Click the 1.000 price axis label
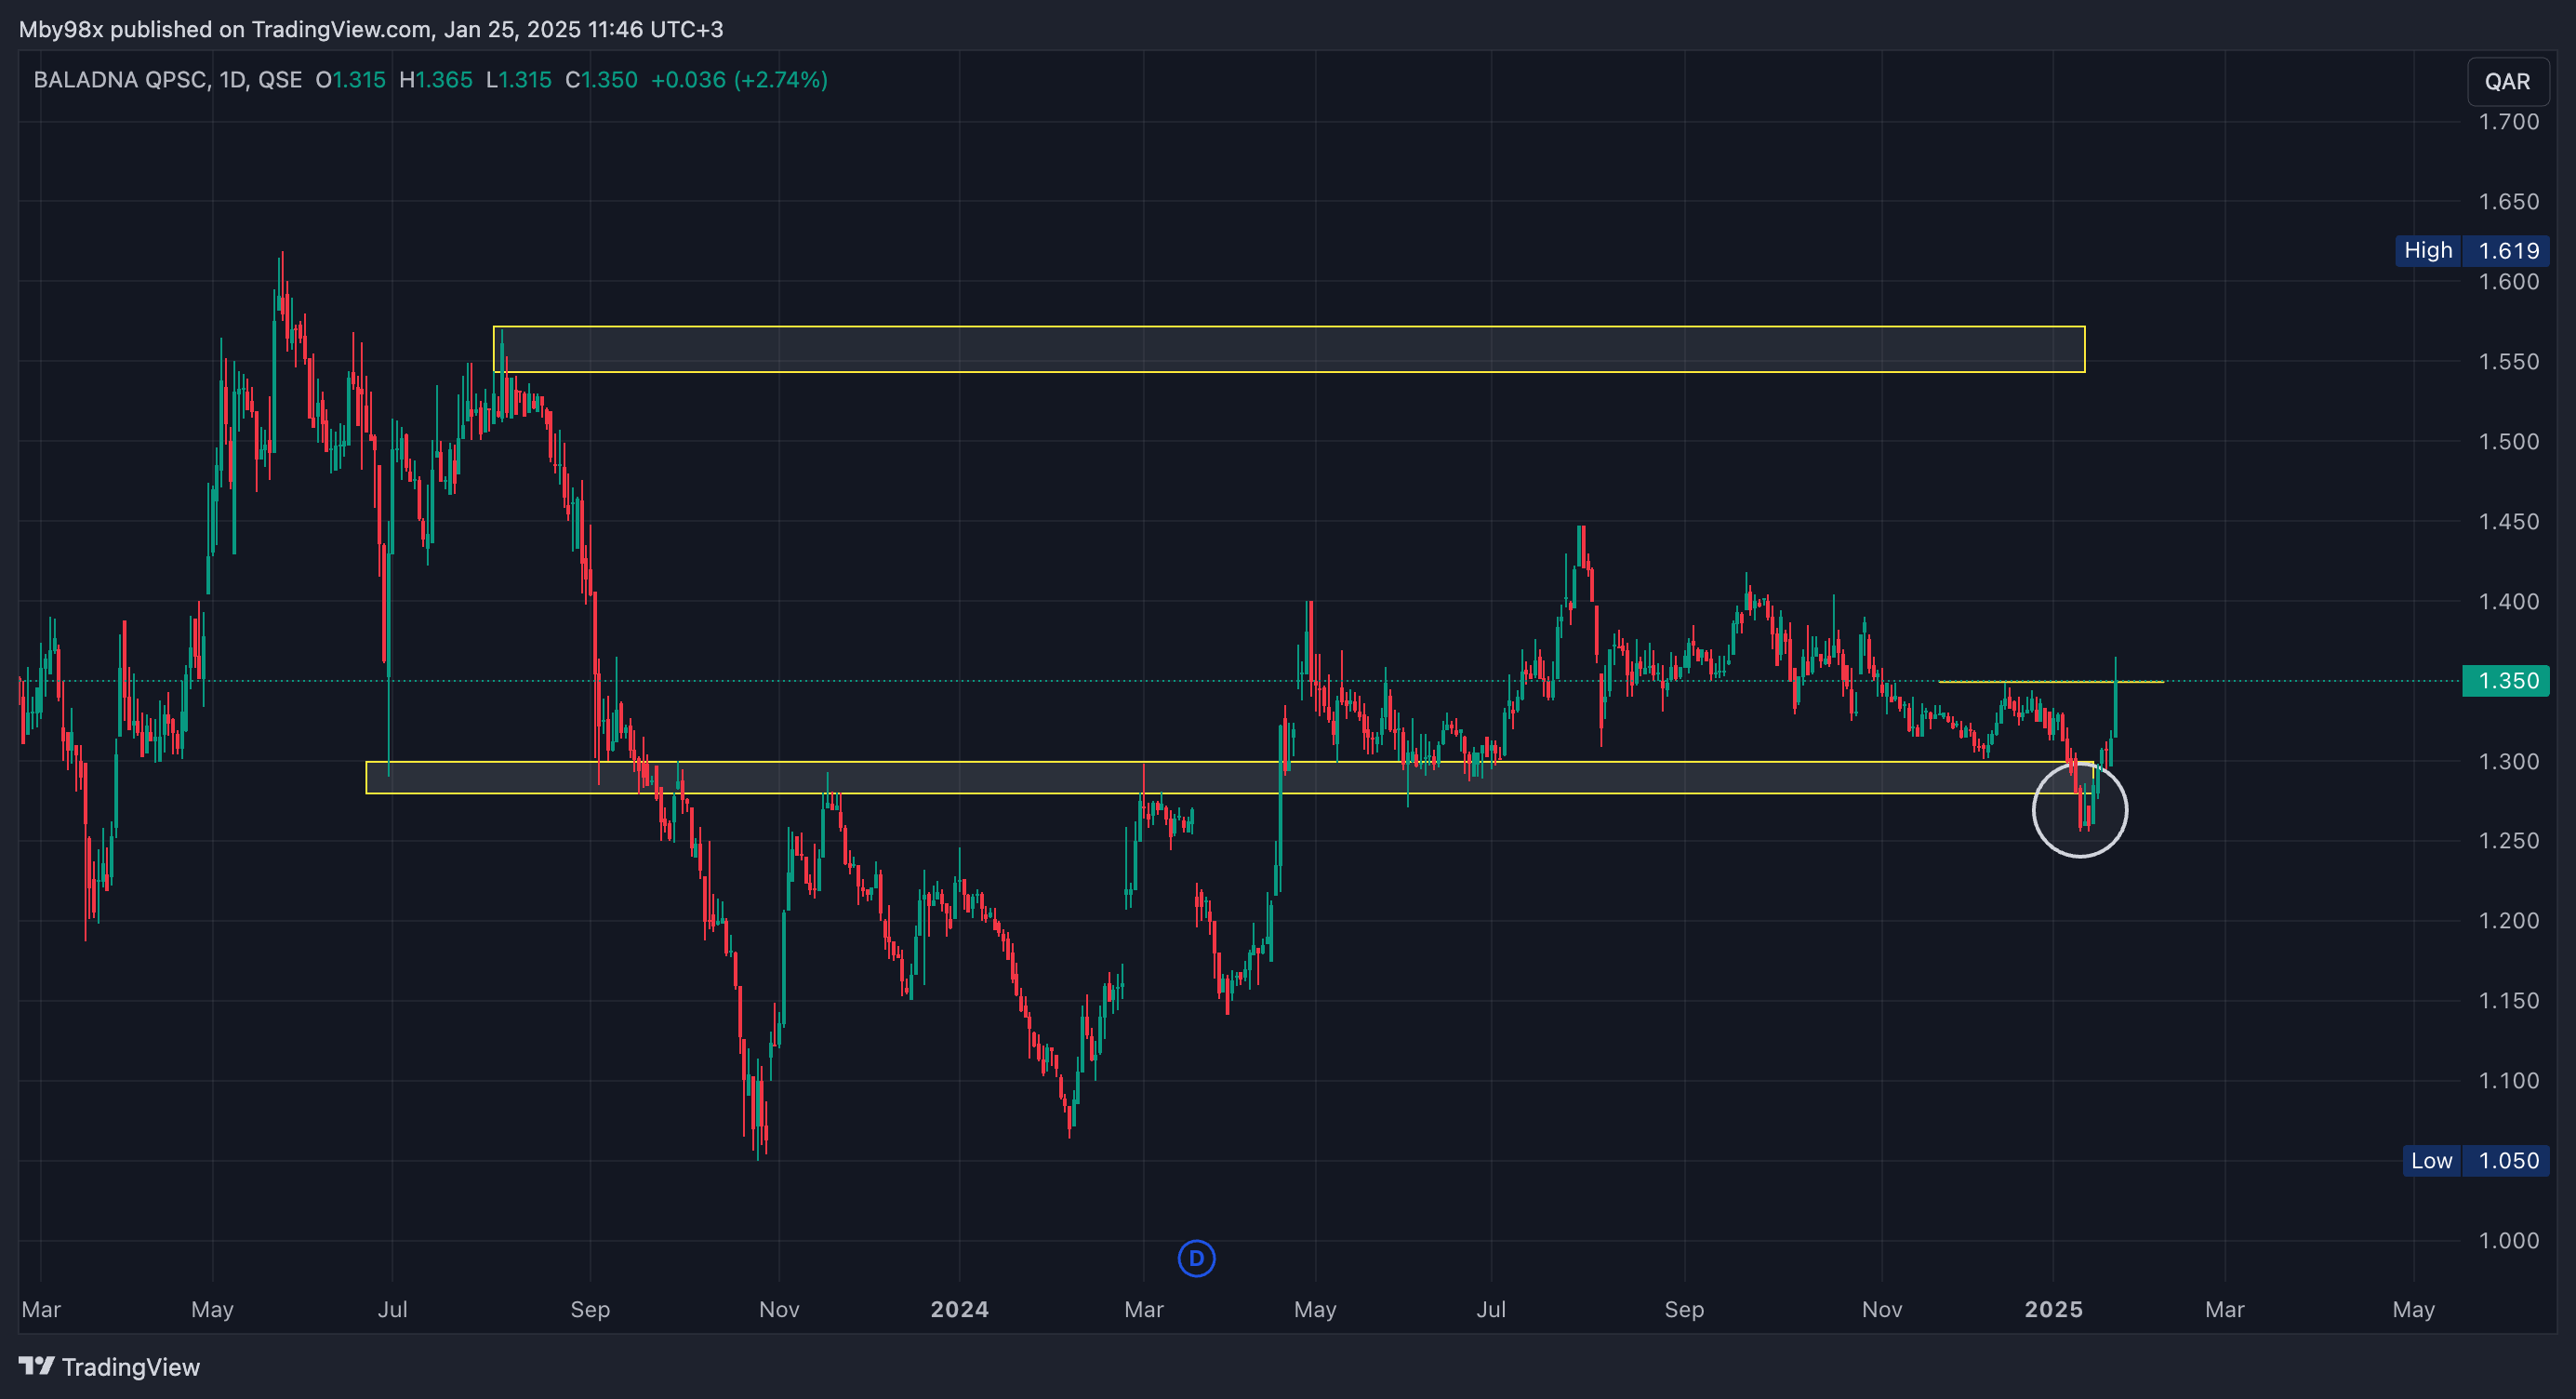 2508,1241
